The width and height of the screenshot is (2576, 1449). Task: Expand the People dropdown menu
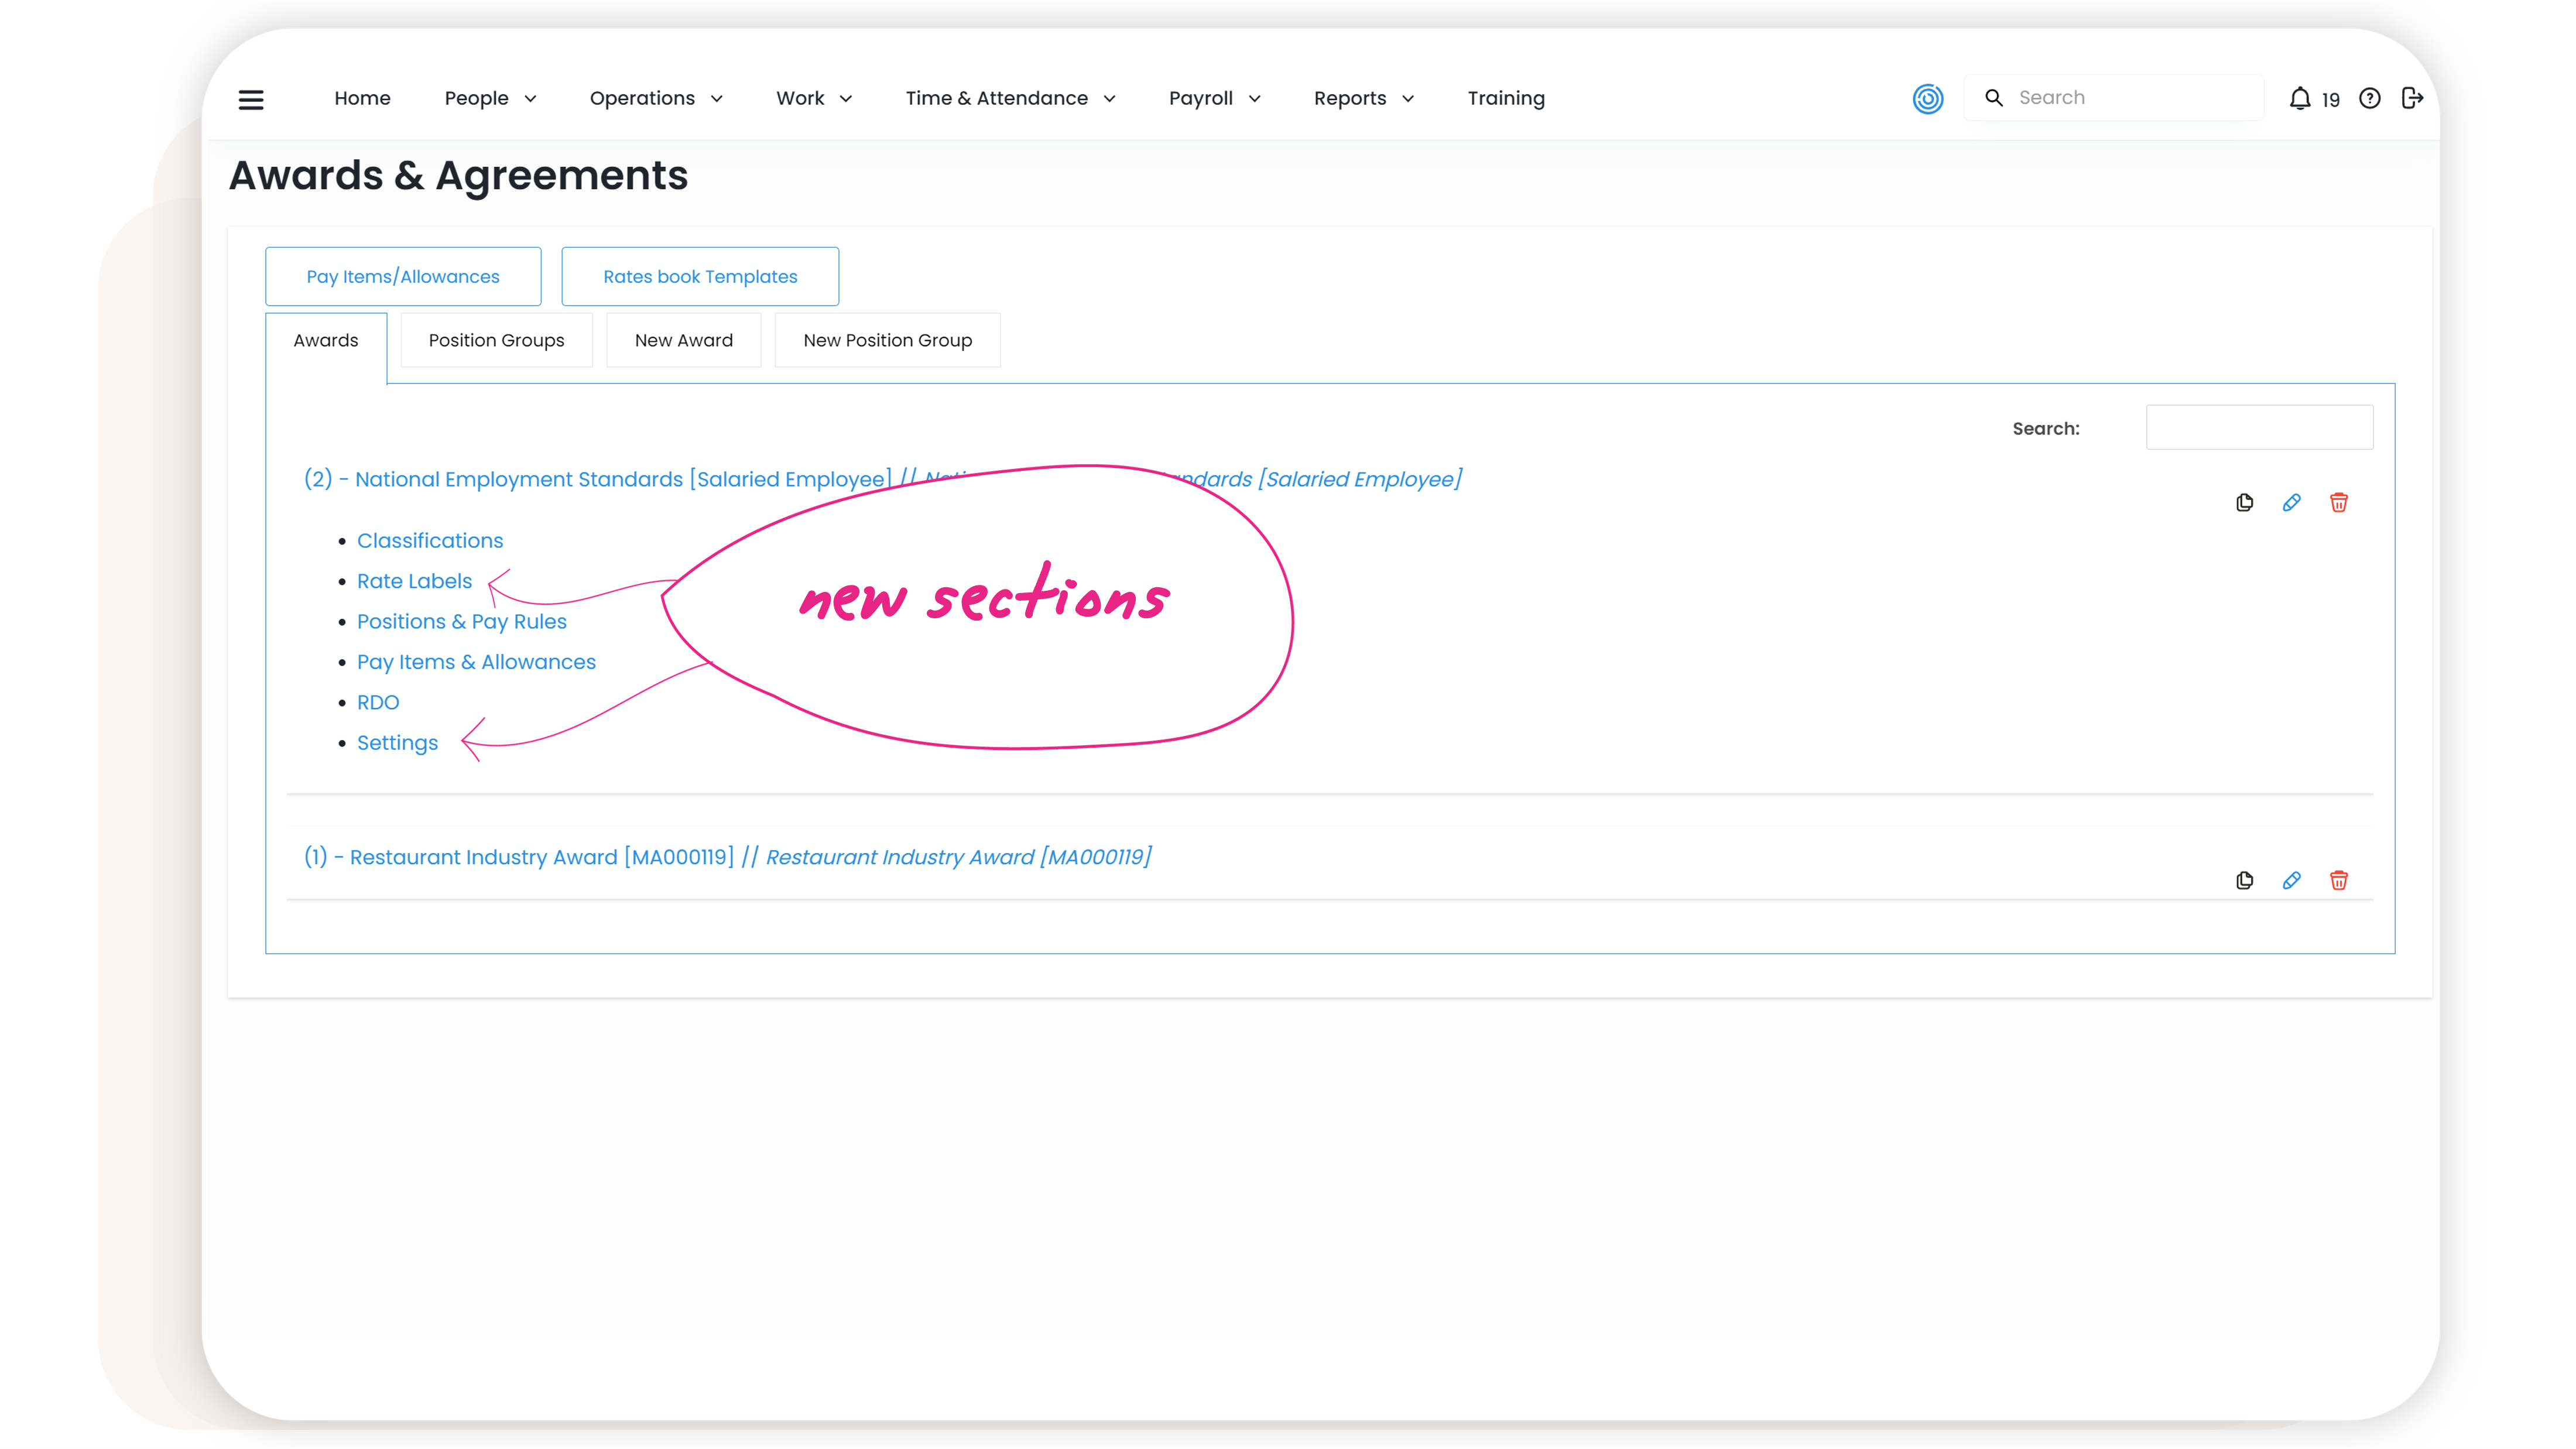pyautogui.click(x=490, y=98)
